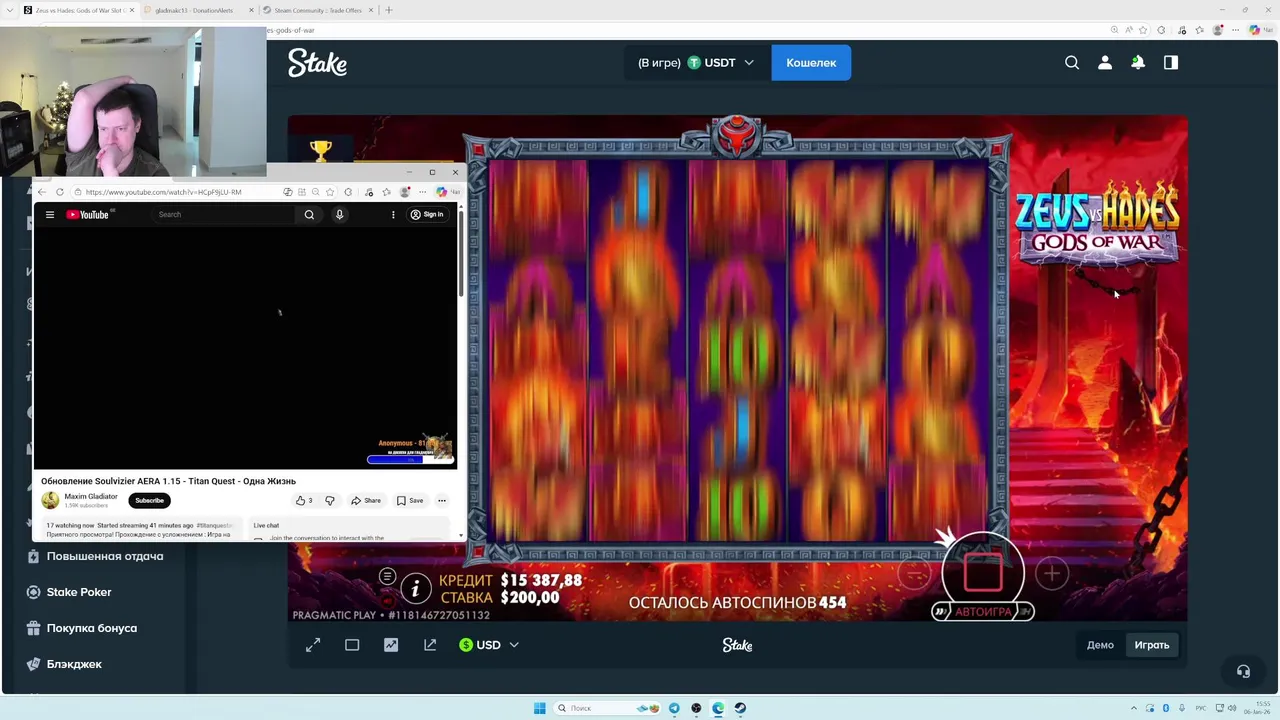Subscribe to Maxim Gladiator channel

[149, 500]
